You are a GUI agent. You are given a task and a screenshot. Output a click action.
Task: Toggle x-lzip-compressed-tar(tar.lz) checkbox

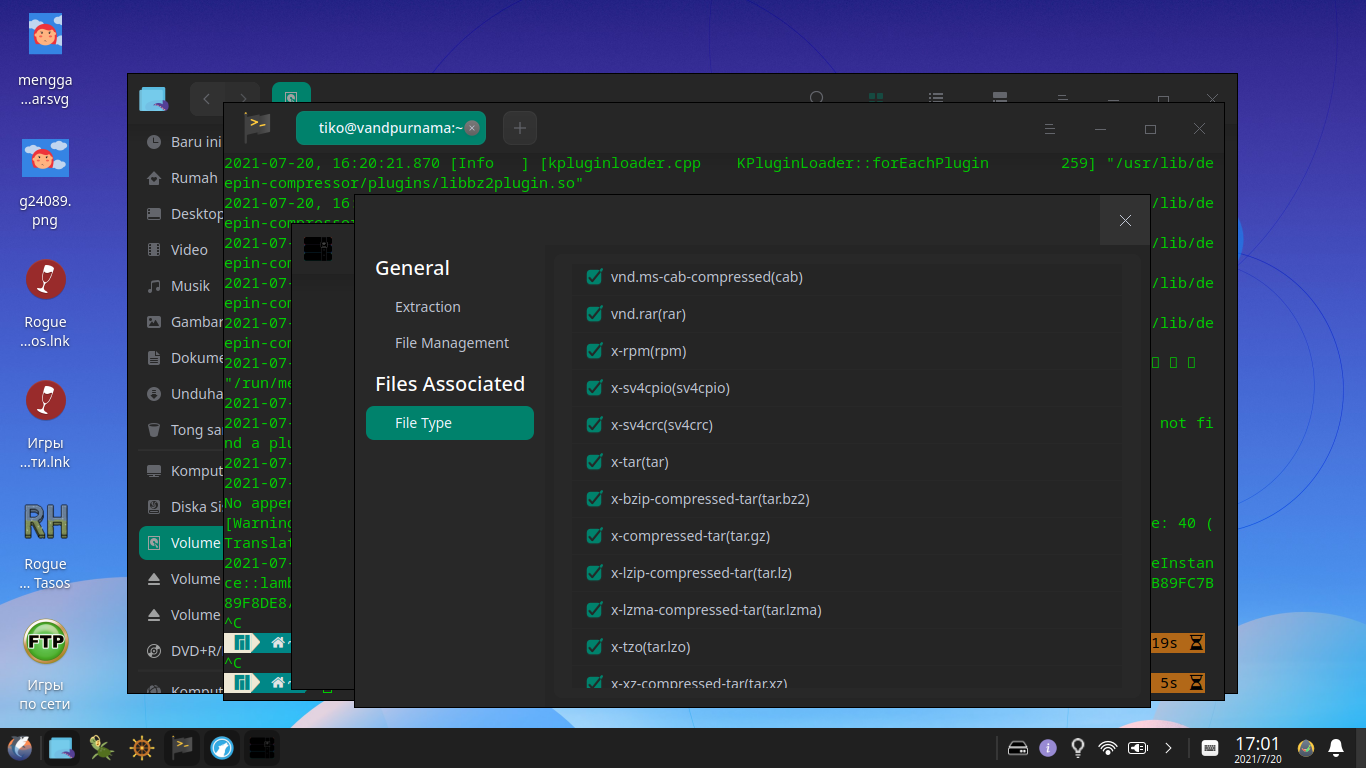click(x=594, y=573)
